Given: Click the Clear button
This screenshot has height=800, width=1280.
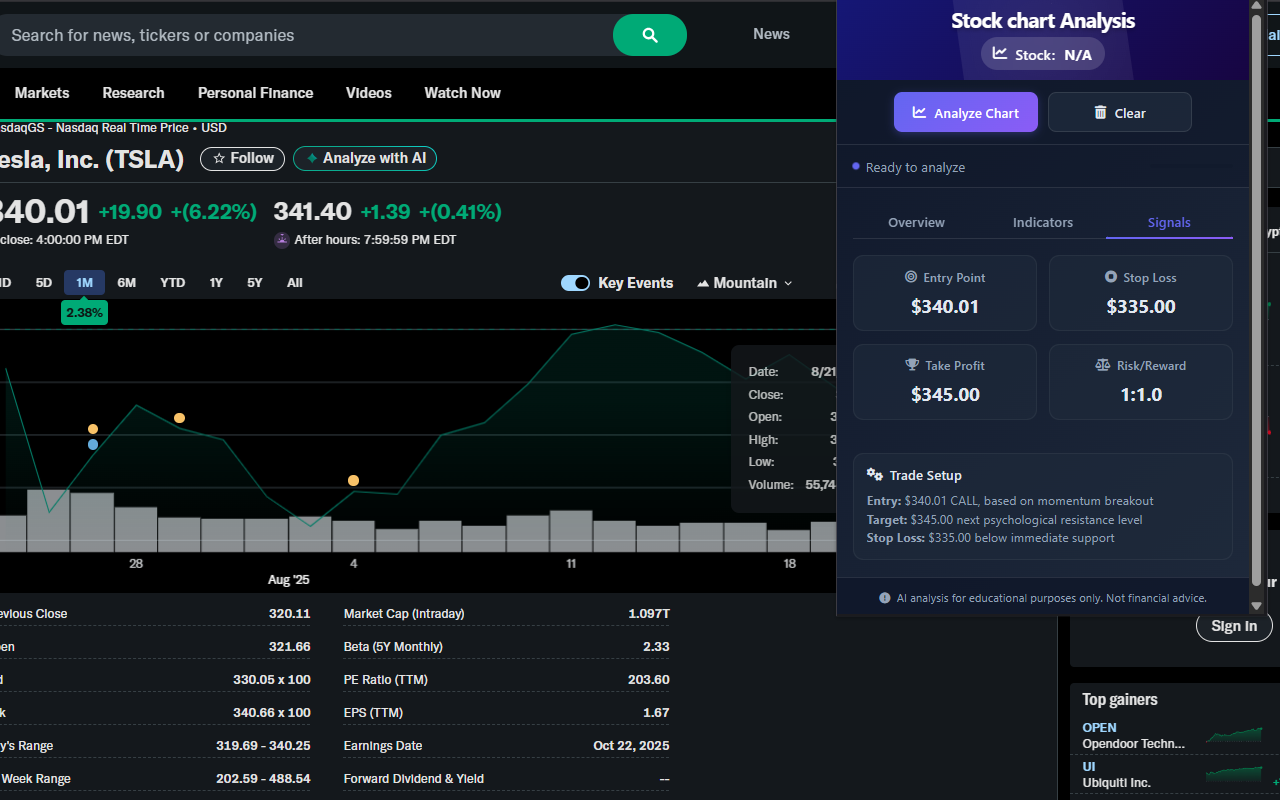Looking at the screenshot, I should (x=1120, y=112).
